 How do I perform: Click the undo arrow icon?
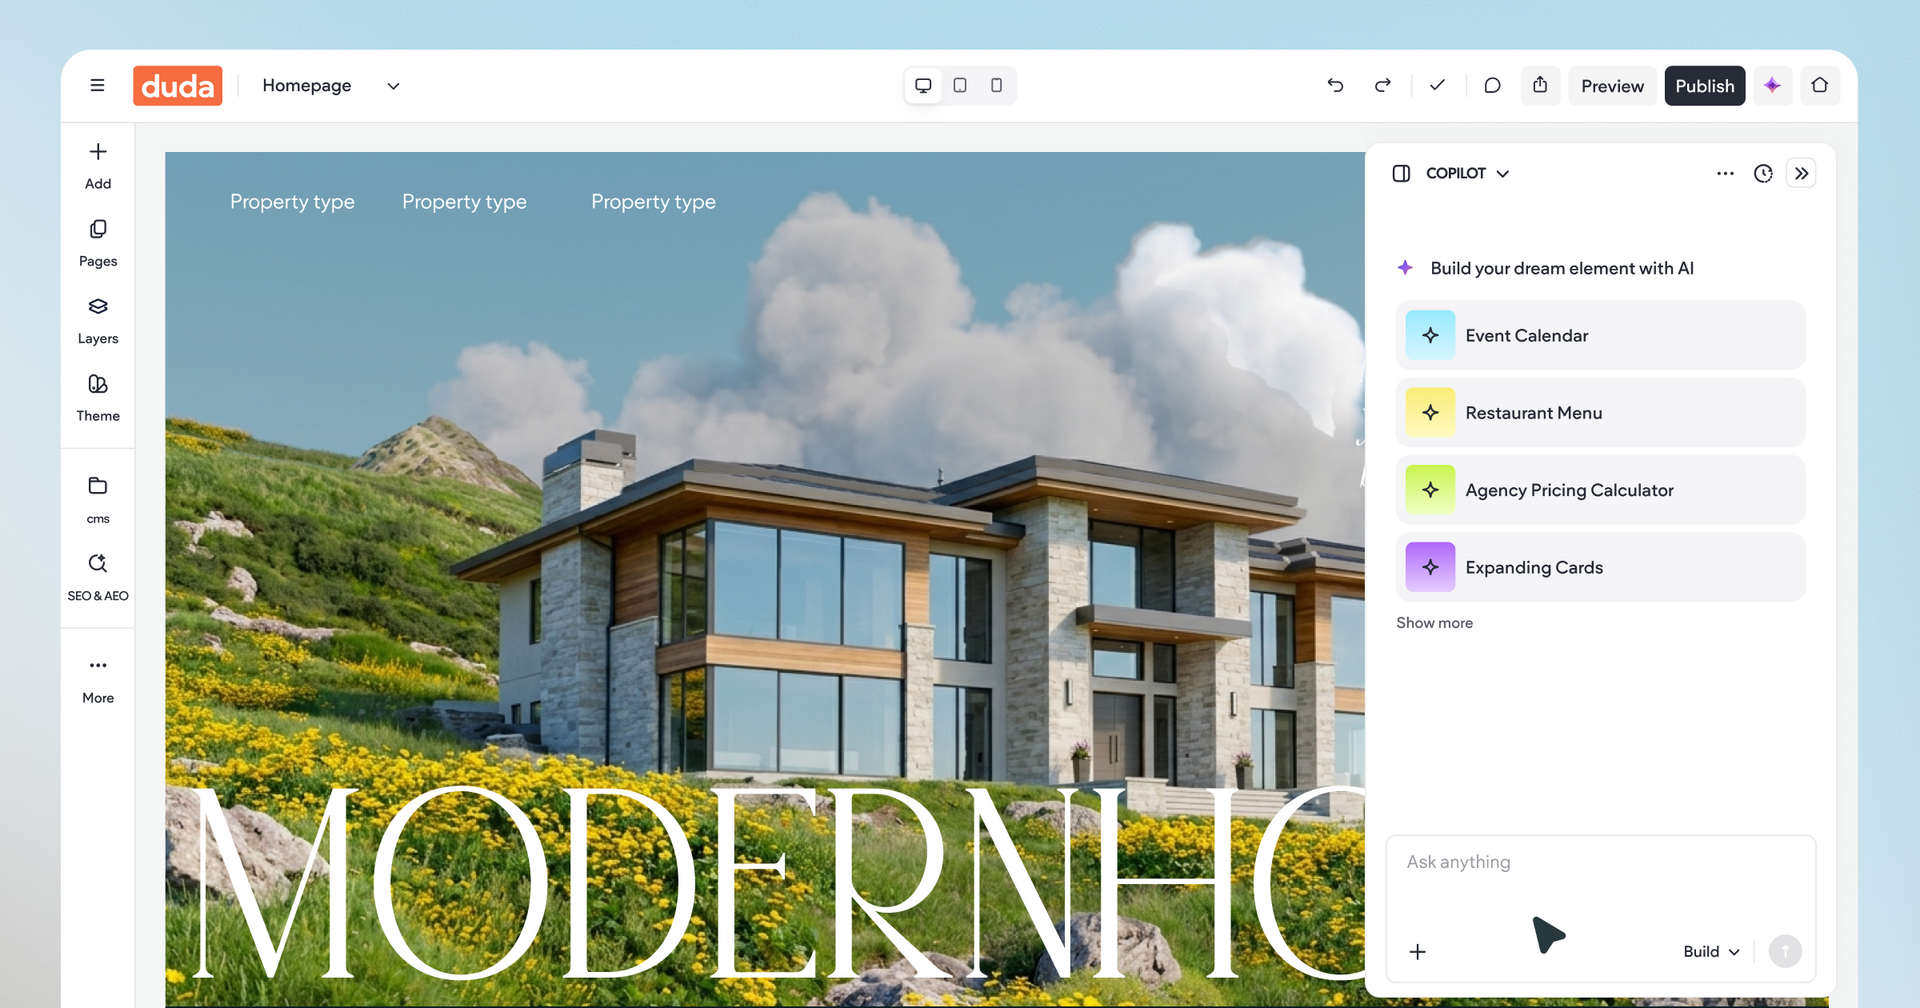1335,86
